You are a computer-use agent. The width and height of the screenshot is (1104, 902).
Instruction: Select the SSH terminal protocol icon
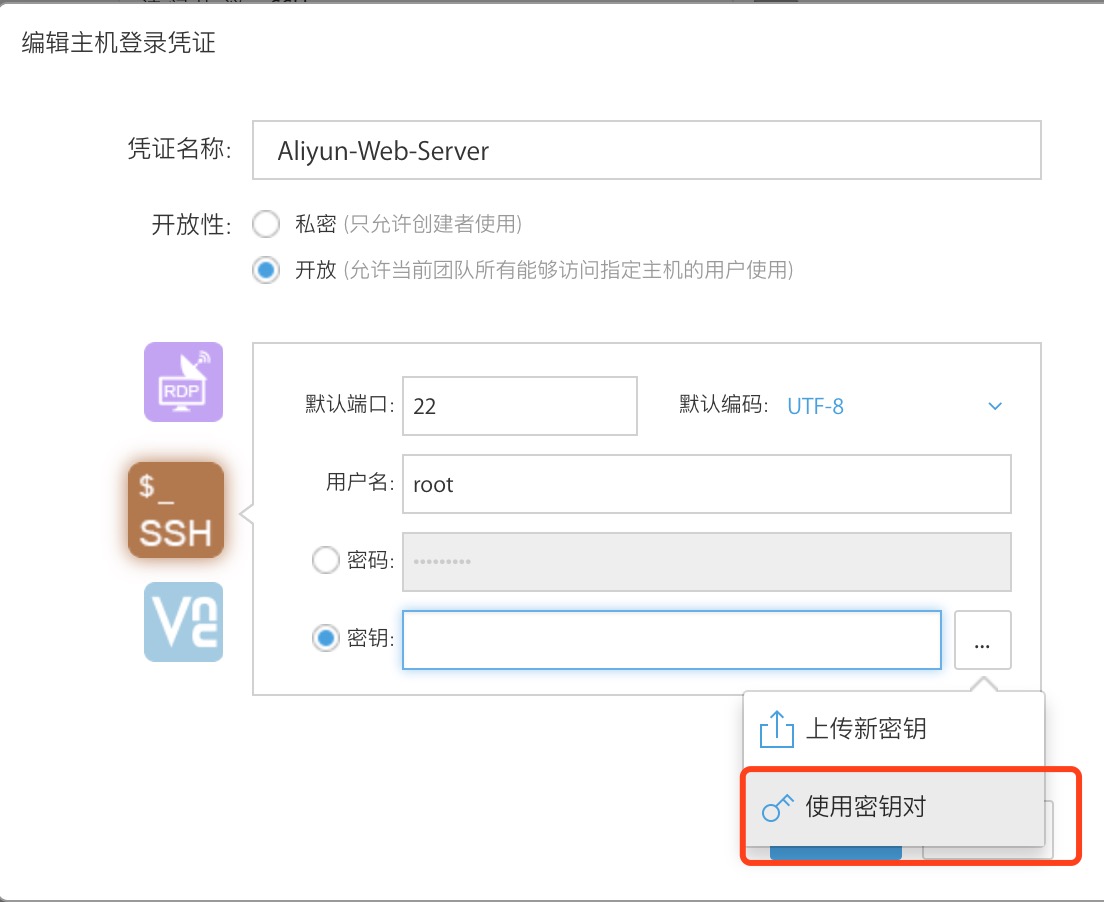tap(176, 510)
